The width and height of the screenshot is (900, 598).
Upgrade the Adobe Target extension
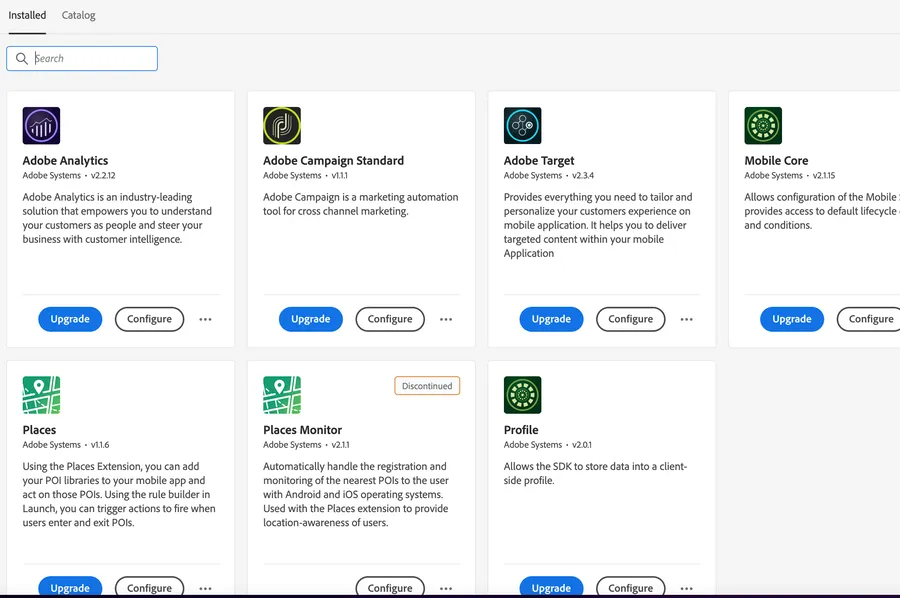pyautogui.click(x=551, y=319)
